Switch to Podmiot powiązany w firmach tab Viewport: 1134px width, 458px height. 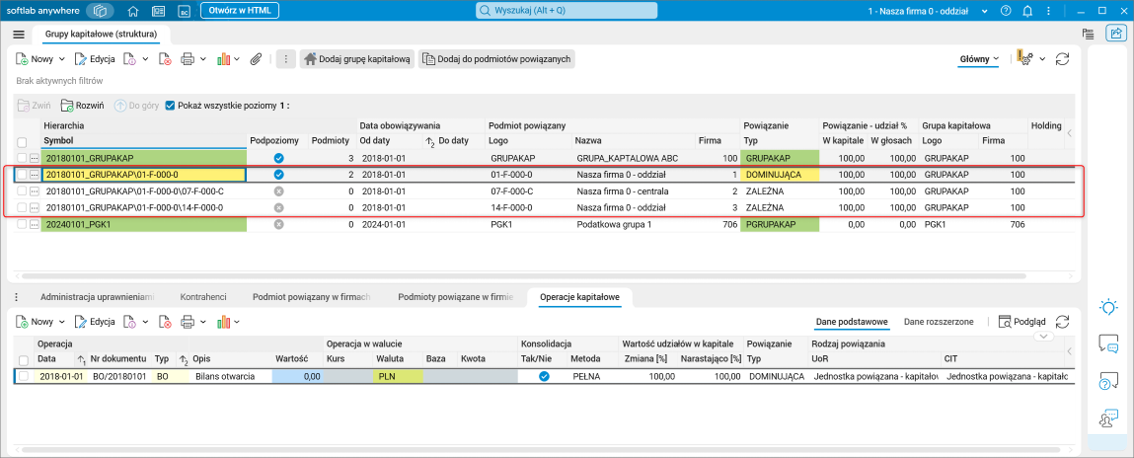(312, 297)
